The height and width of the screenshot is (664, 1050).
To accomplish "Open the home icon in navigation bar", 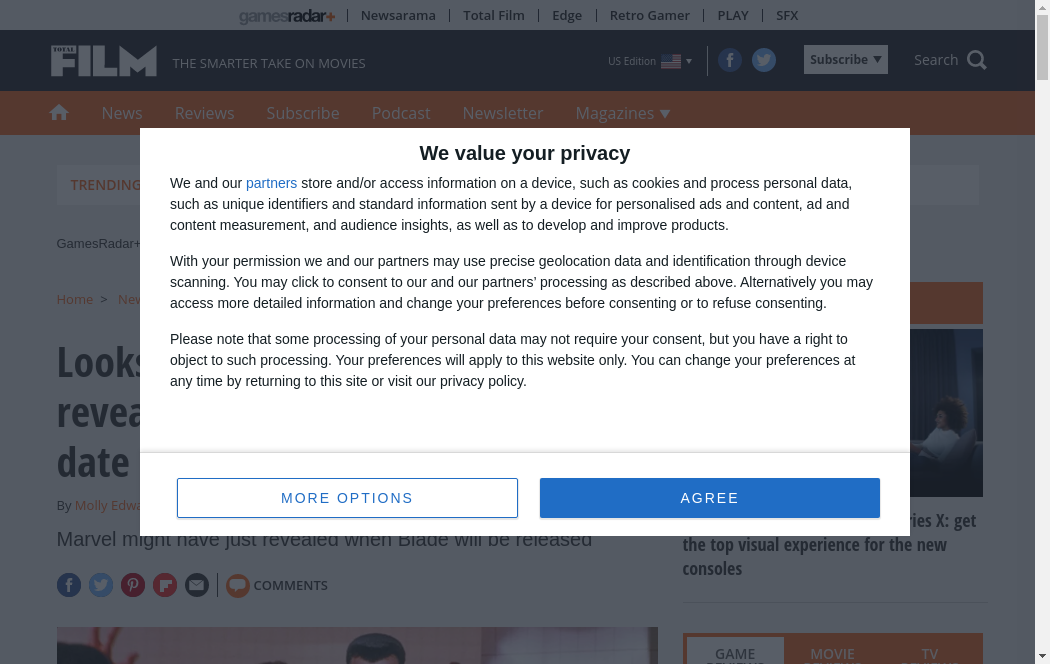I will point(59,113).
